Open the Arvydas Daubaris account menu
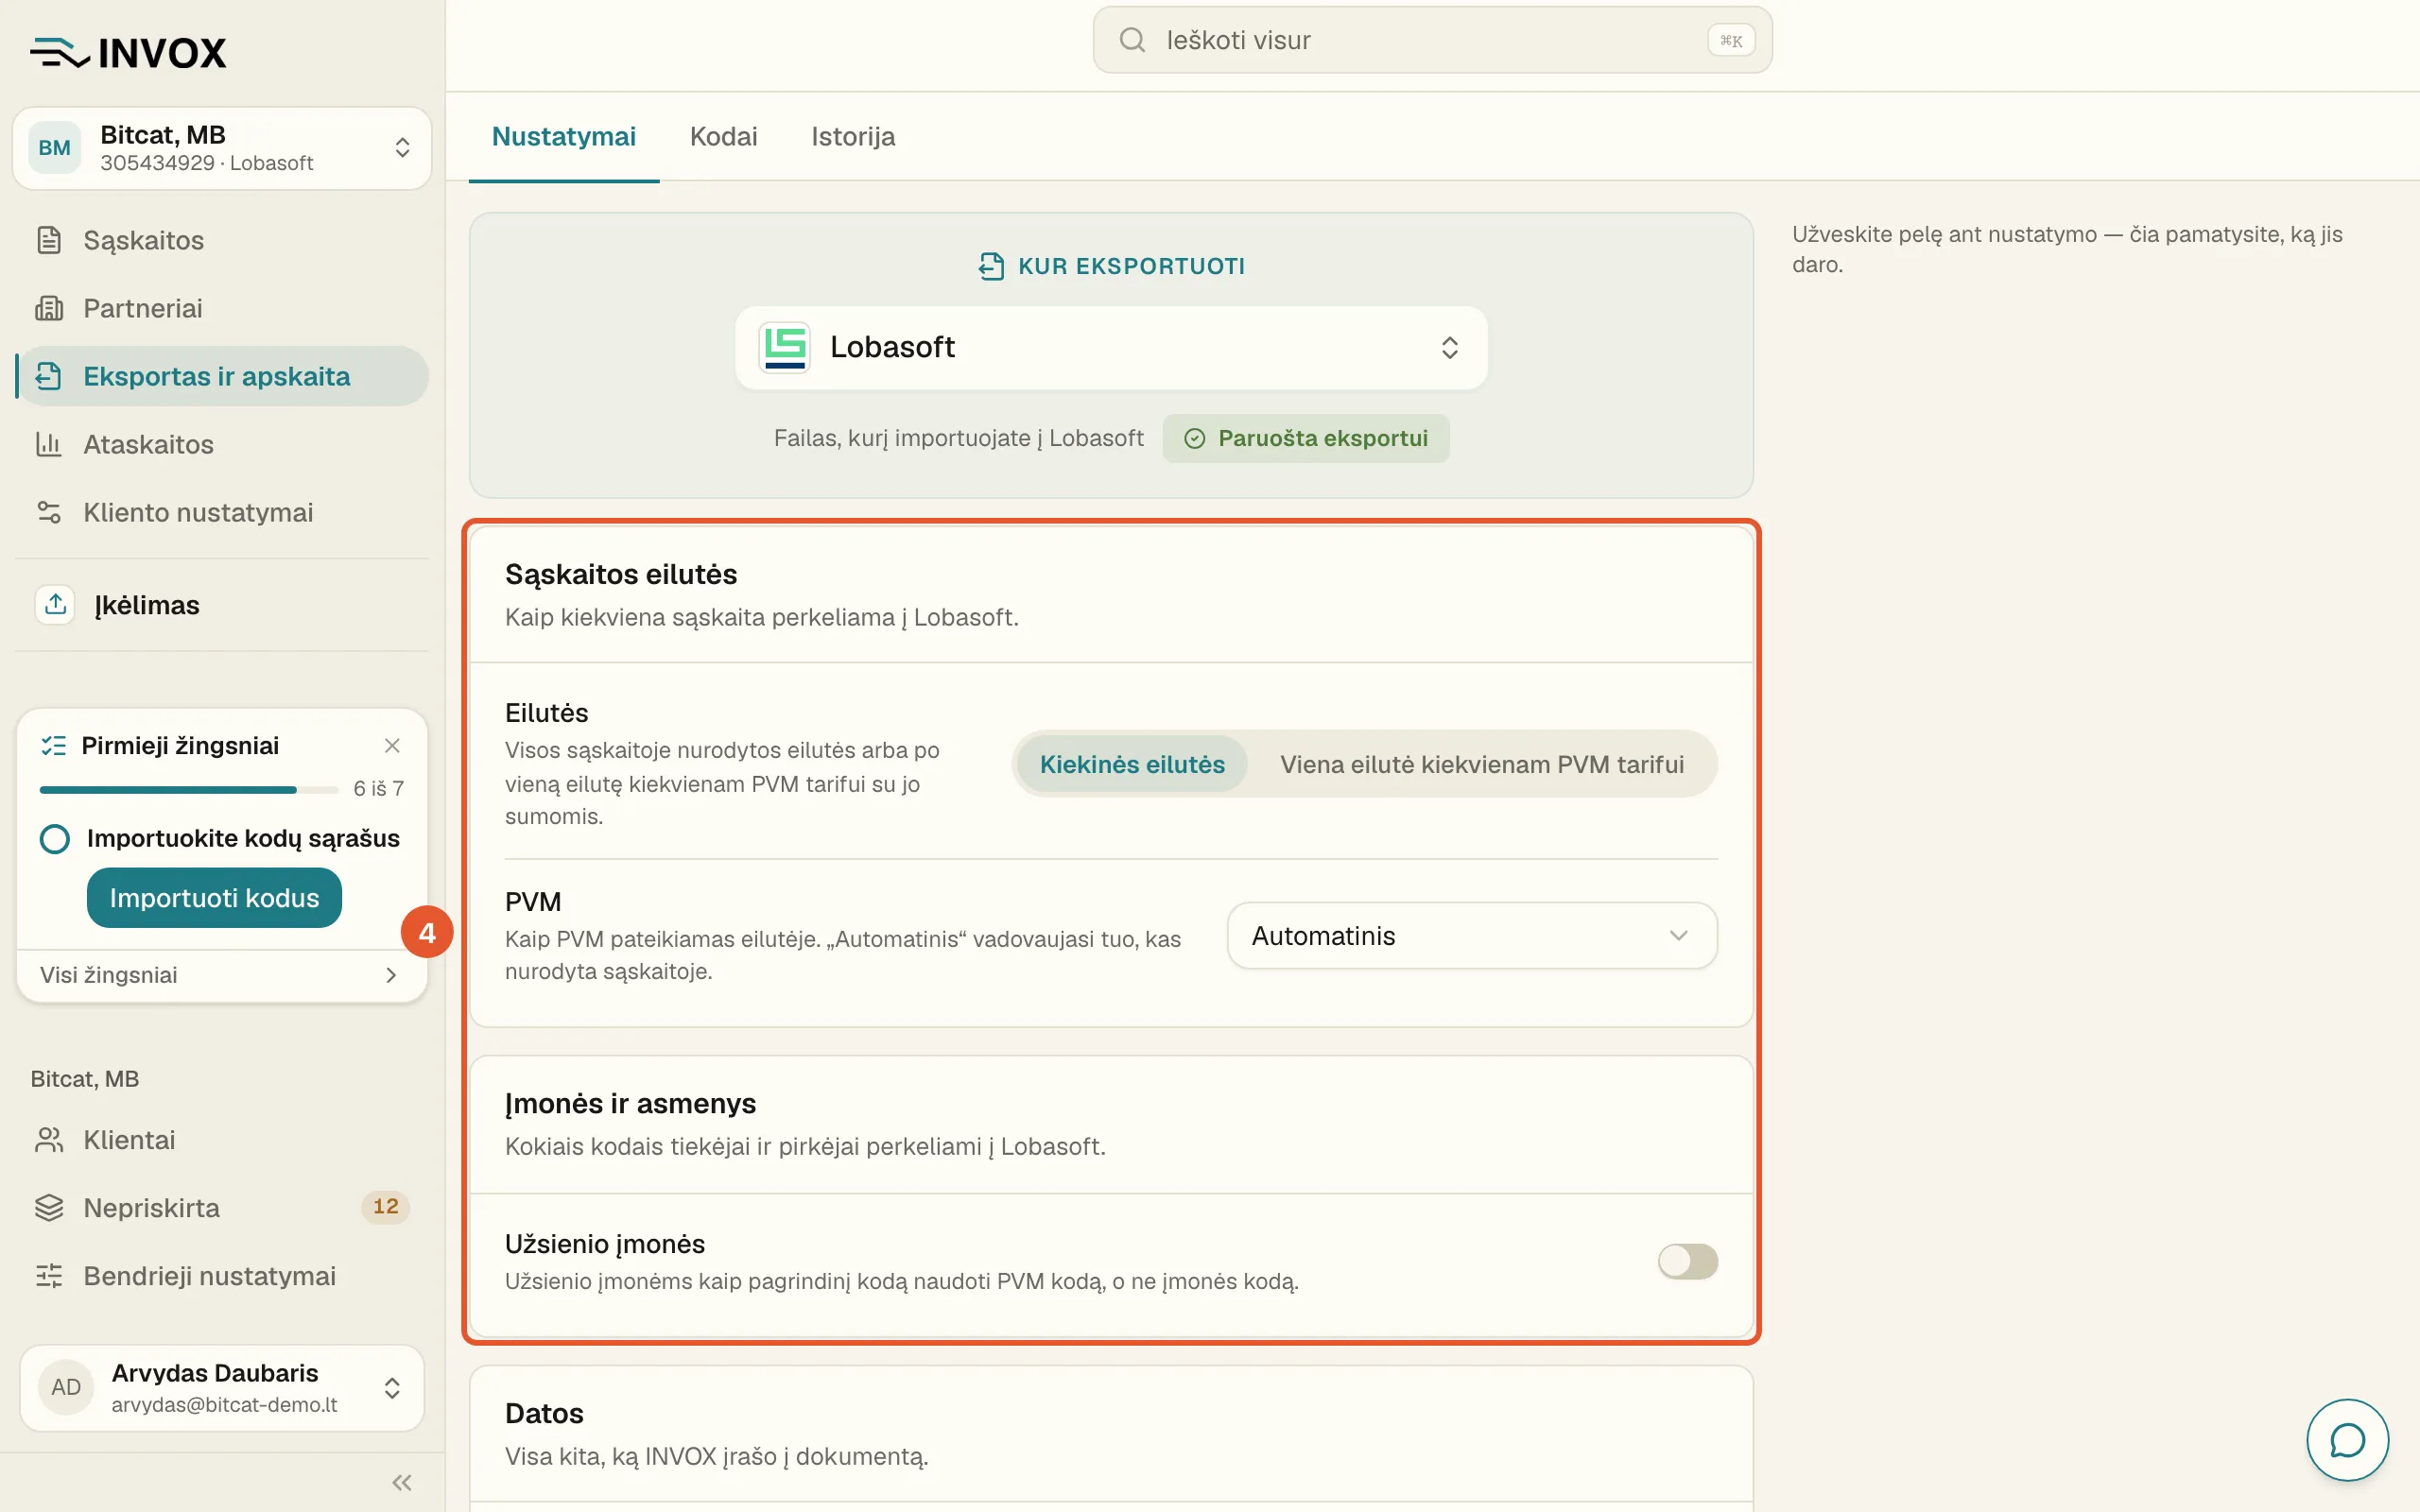Viewport: 2420px width, 1512px height. pyautogui.click(x=222, y=1388)
